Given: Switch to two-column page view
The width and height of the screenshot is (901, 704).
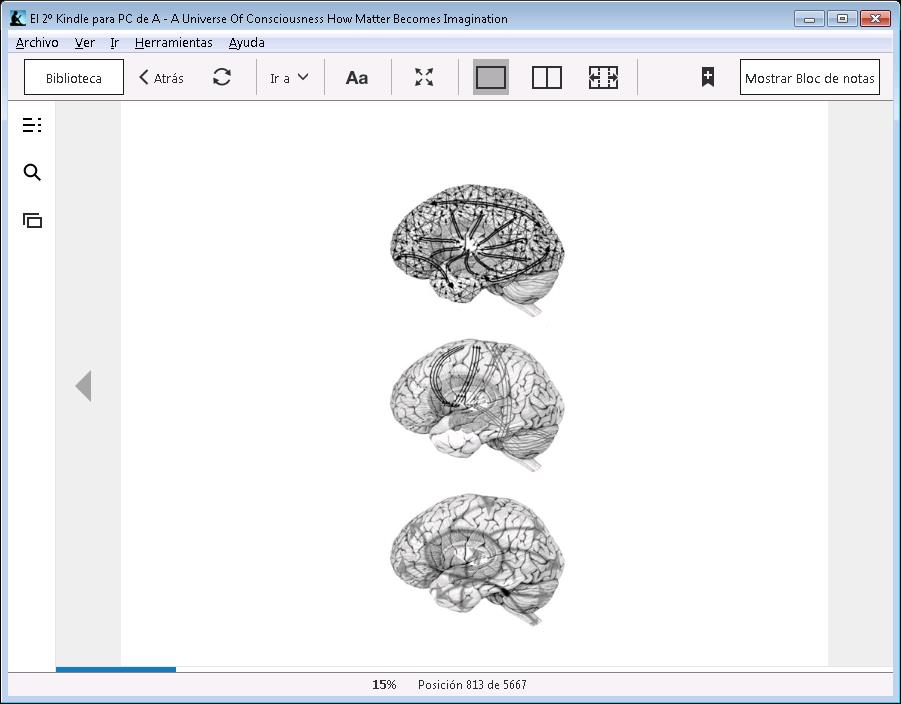Looking at the screenshot, I should point(547,77).
